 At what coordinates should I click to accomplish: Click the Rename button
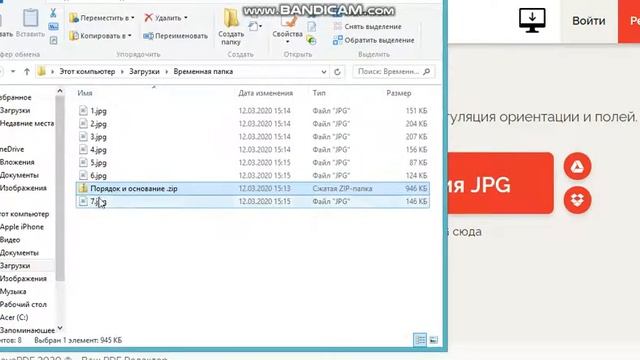(176, 36)
